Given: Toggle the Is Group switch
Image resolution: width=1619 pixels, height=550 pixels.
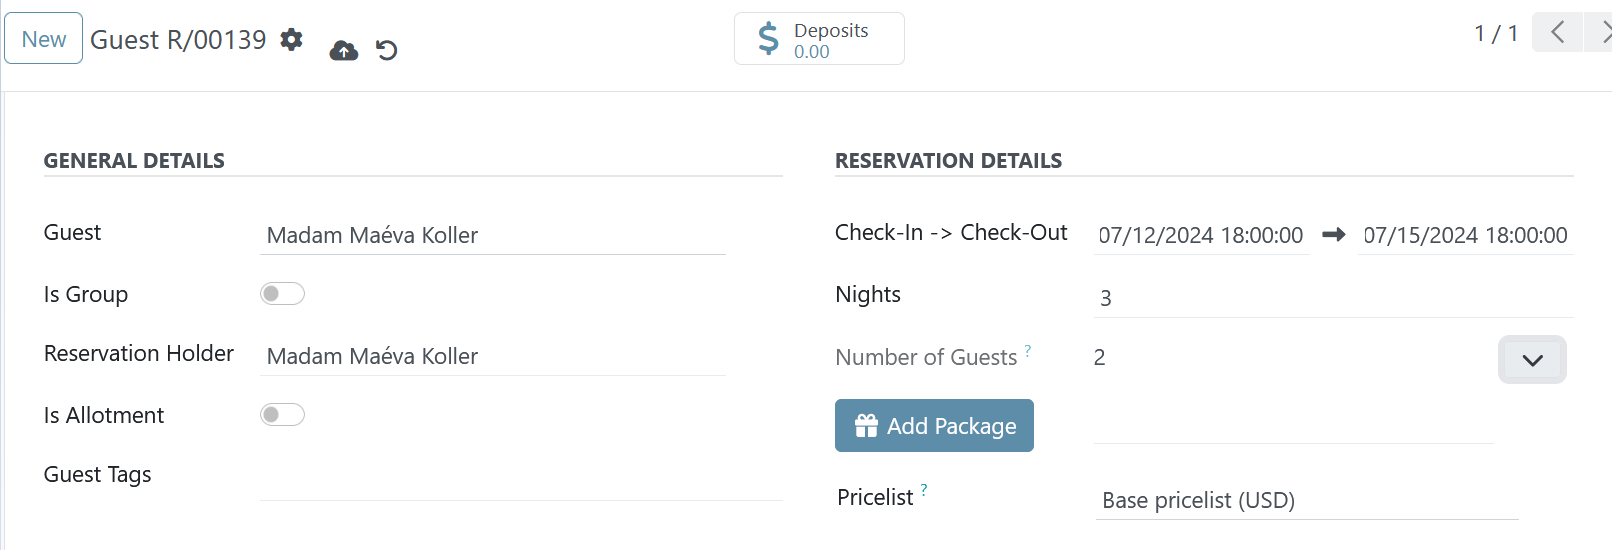Looking at the screenshot, I should [x=282, y=294].
